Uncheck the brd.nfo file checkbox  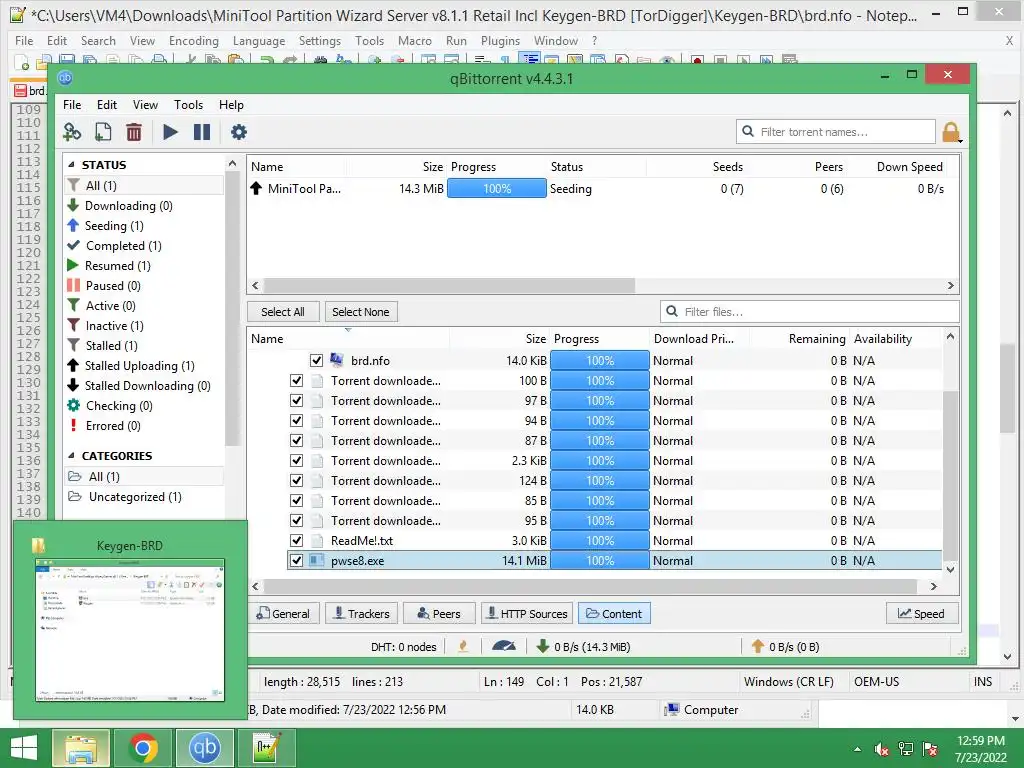316,360
